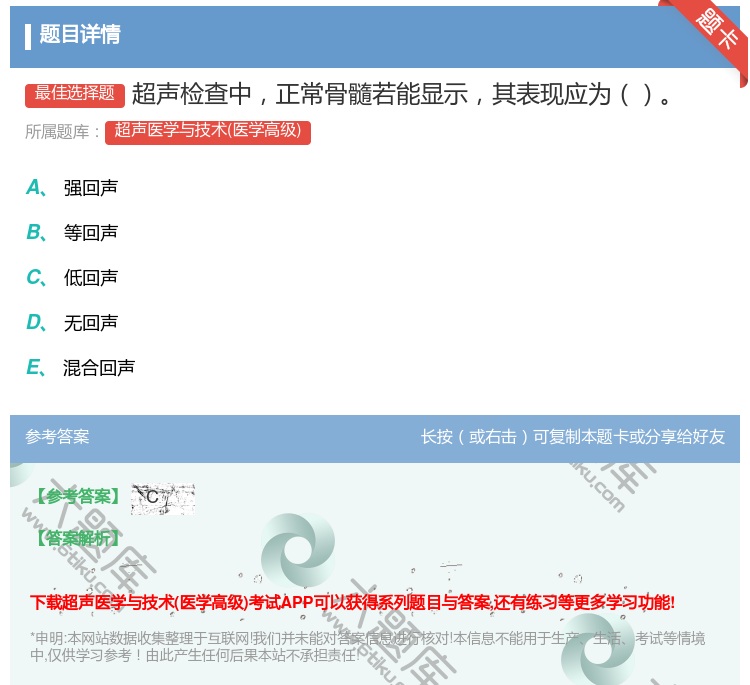Pick option D 无回声
The image size is (750, 685).
point(72,322)
